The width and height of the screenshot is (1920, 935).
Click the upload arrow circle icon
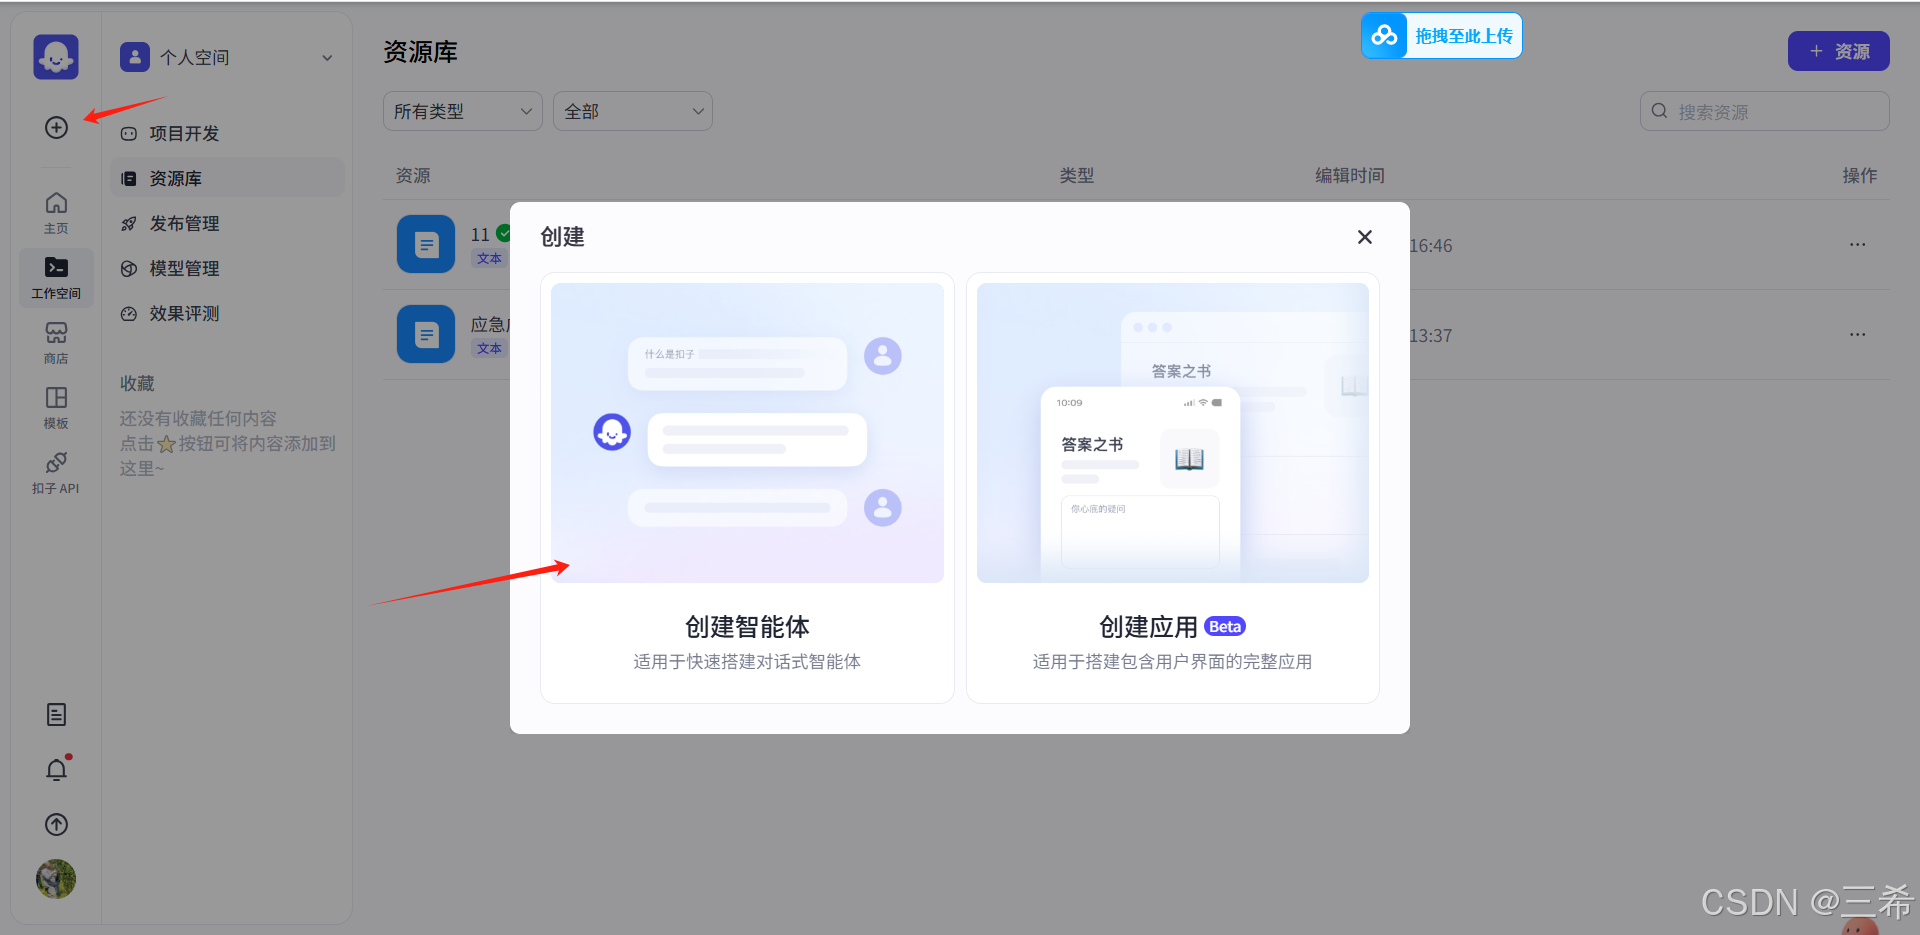coord(56,824)
